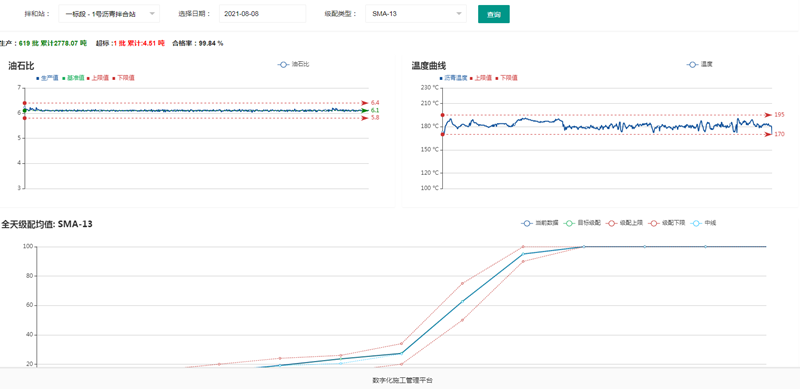Click the 拌和站 field label
Viewport: 800px width, 389px height.
[36, 14]
